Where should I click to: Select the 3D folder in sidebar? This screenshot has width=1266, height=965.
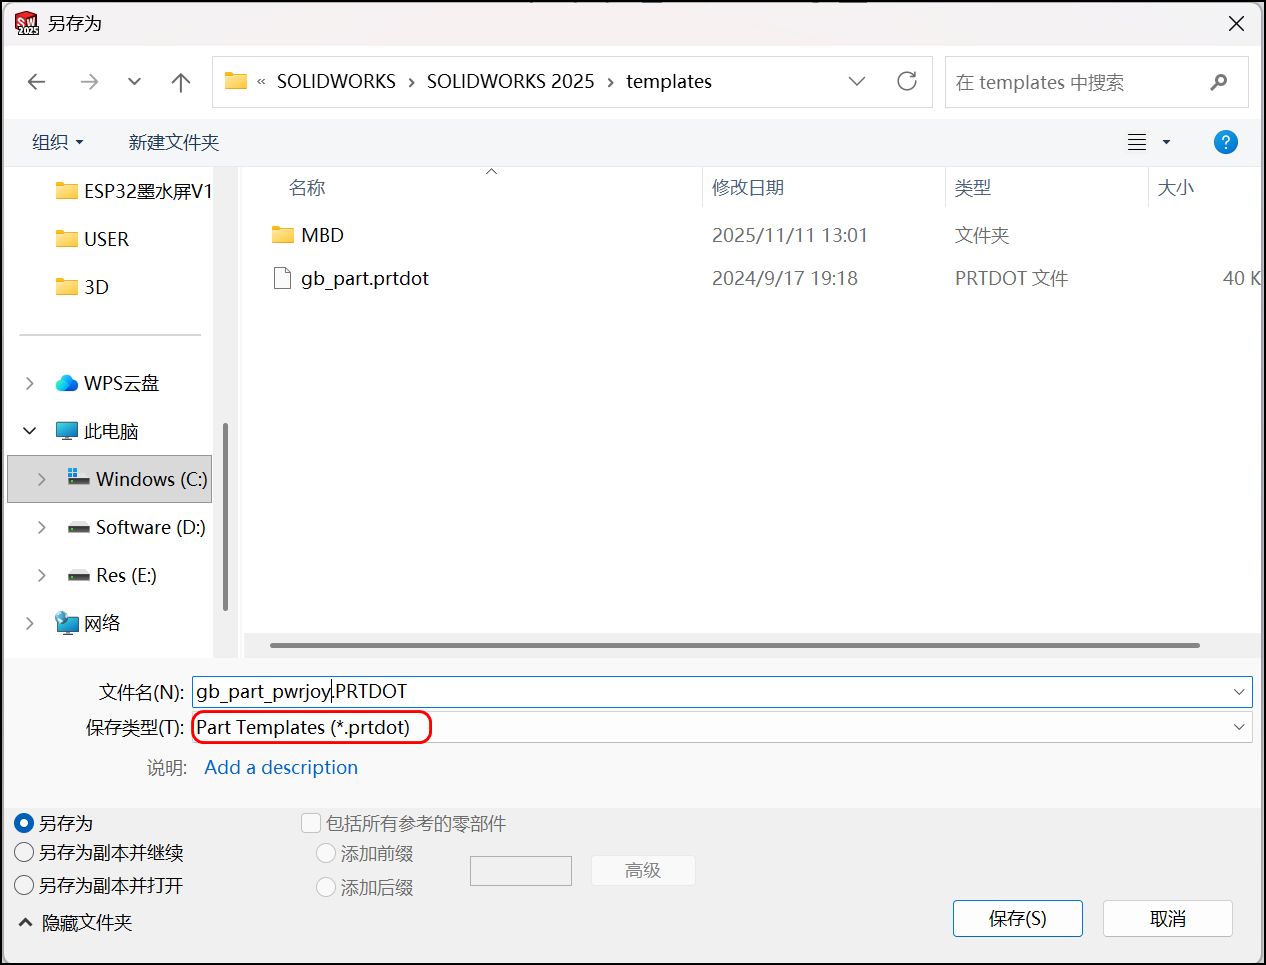pos(82,287)
